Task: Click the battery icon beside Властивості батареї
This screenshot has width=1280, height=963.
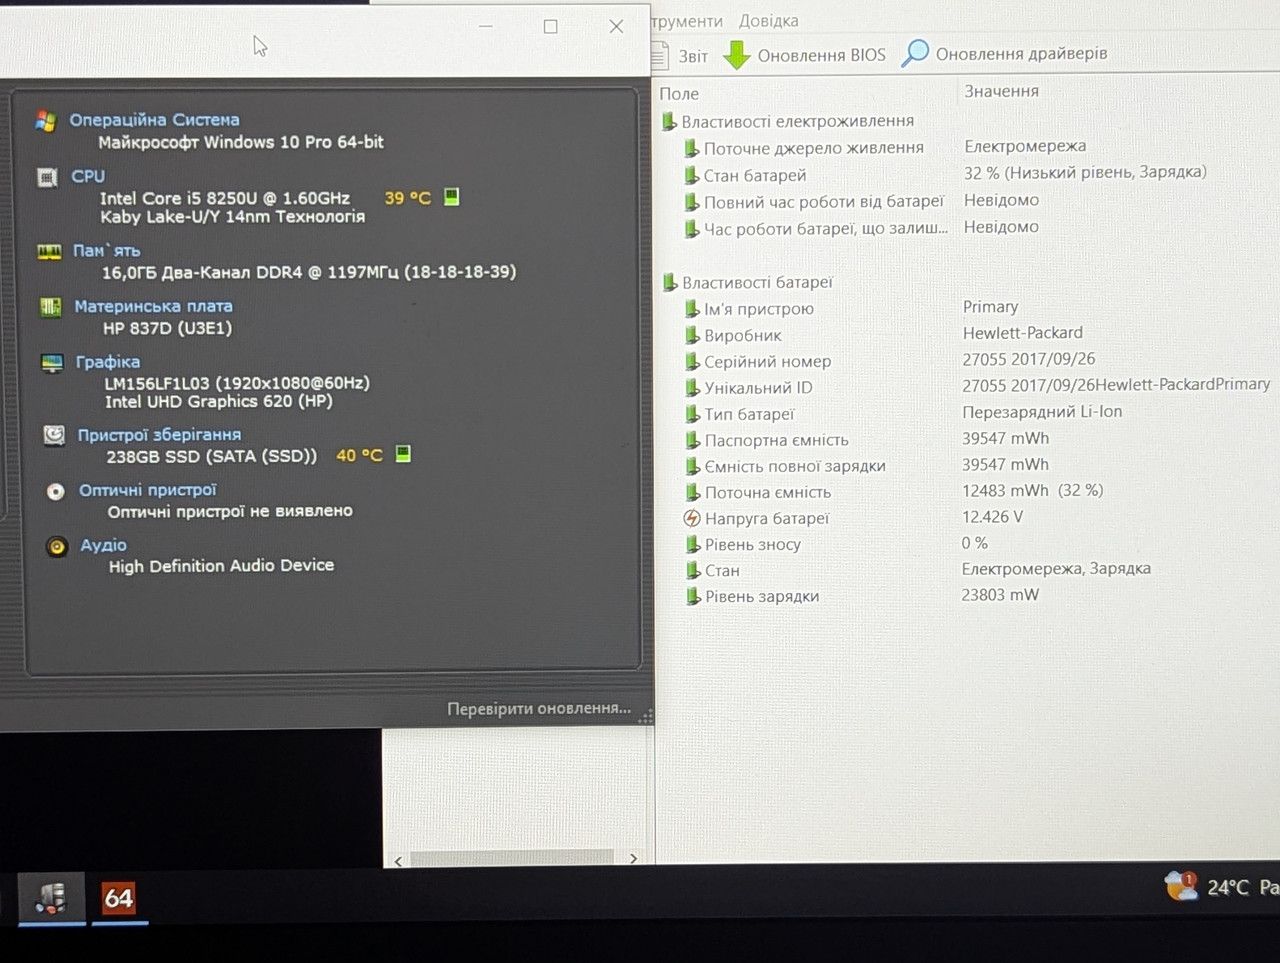Action: [x=670, y=283]
